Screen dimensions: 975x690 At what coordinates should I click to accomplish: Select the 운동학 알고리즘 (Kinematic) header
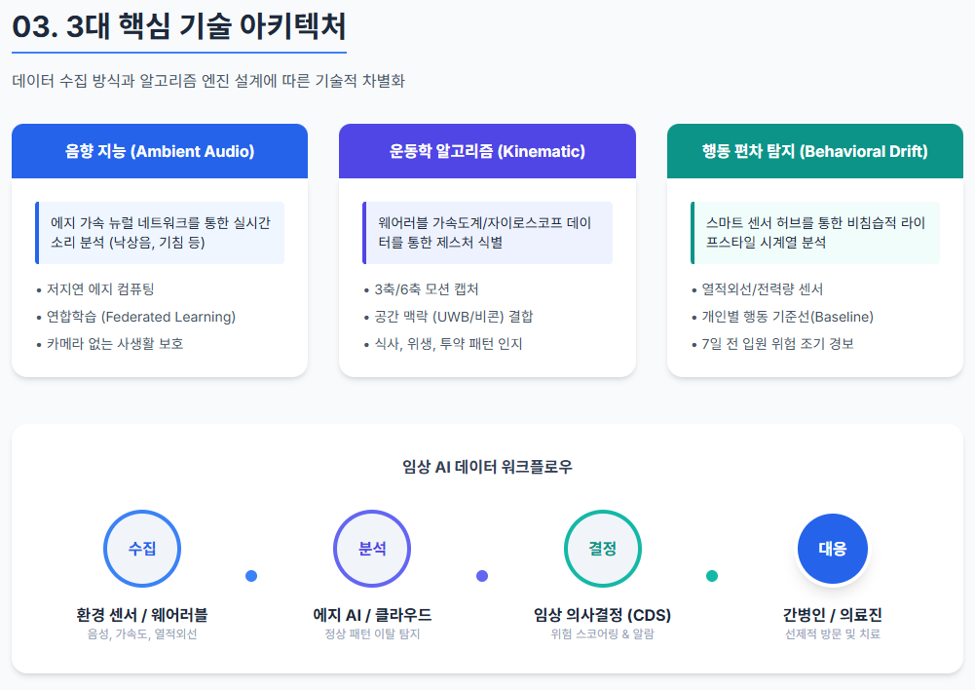[x=488, y=151]
